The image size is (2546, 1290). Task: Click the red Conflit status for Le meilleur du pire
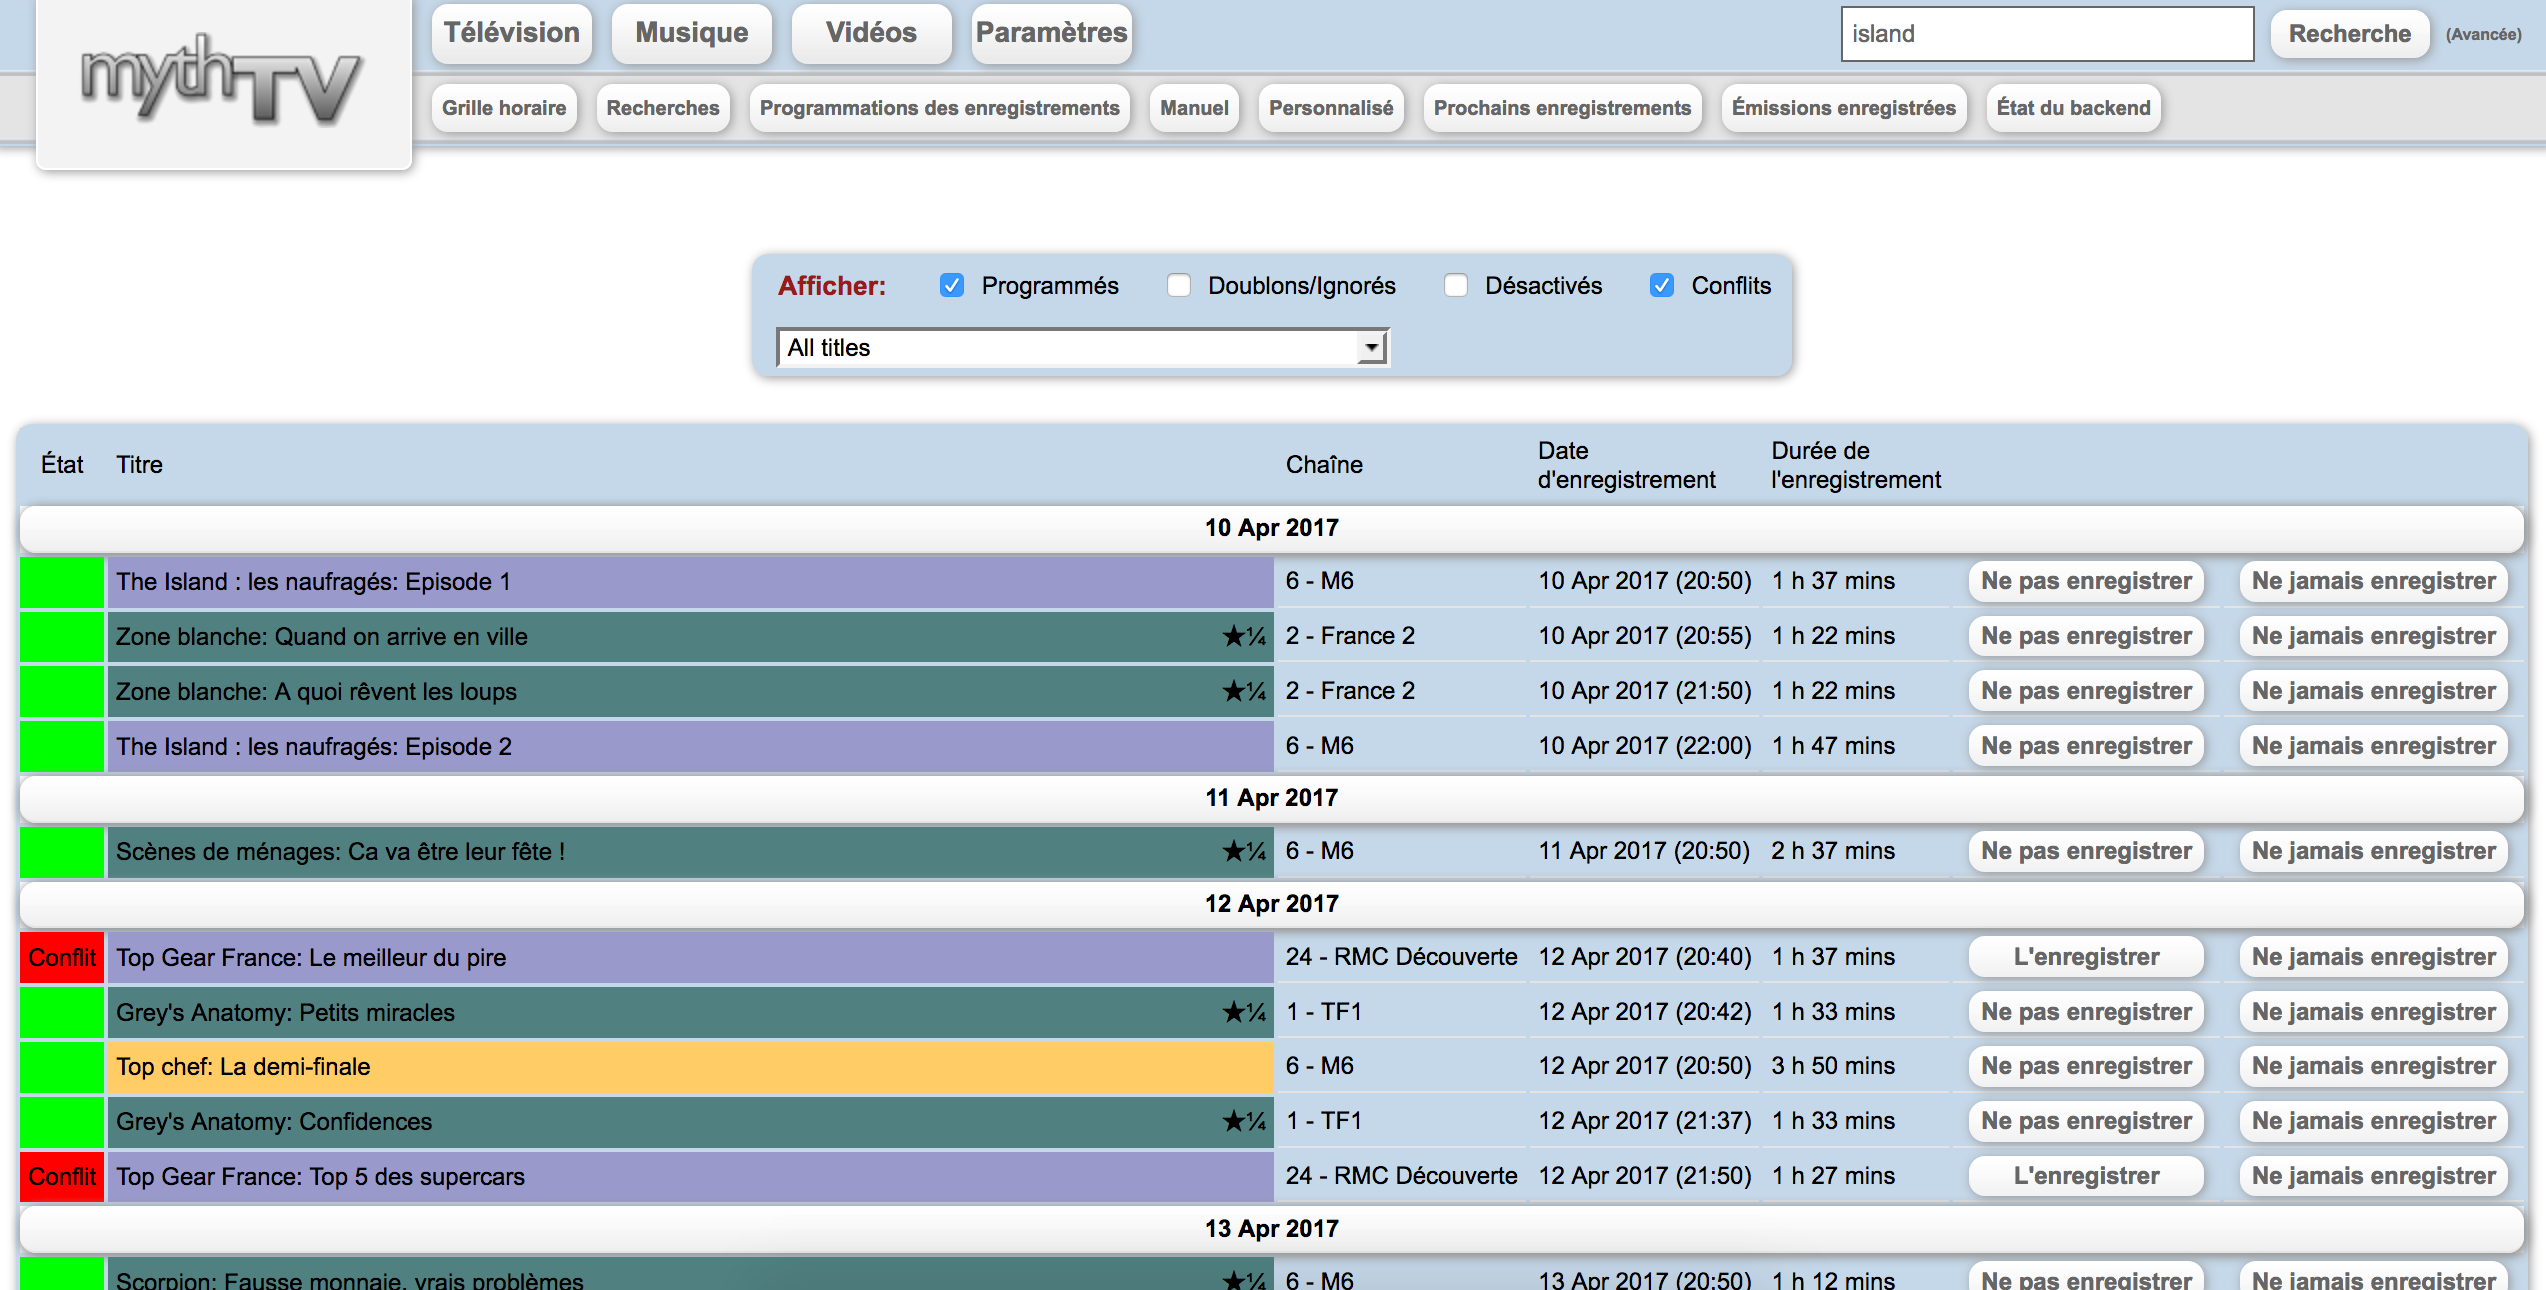(x=62, y=958)
